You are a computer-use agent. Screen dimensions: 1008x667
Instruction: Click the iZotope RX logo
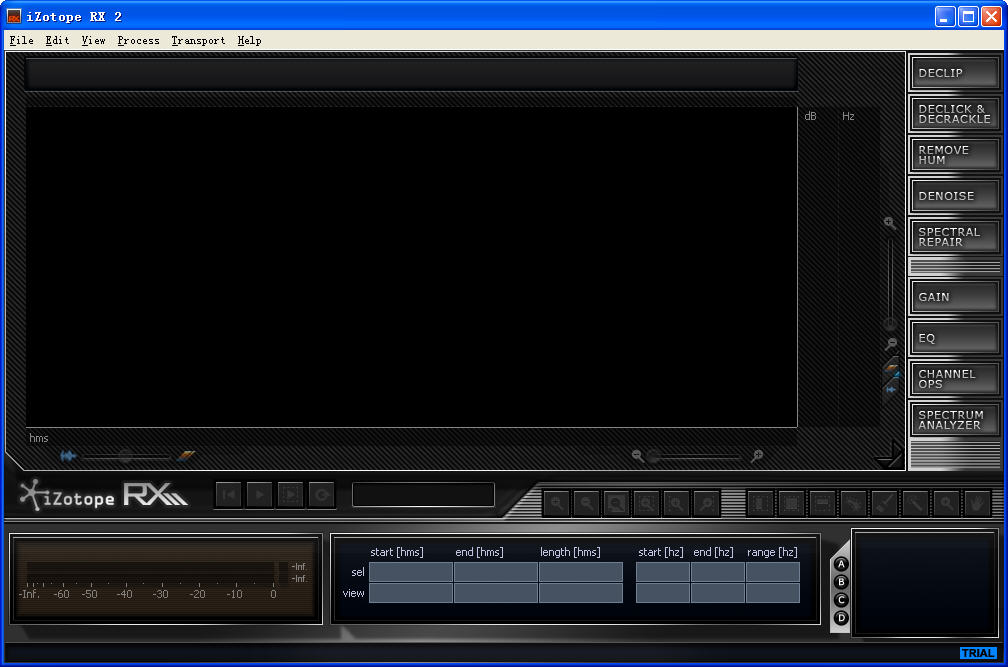pos(104,496)
